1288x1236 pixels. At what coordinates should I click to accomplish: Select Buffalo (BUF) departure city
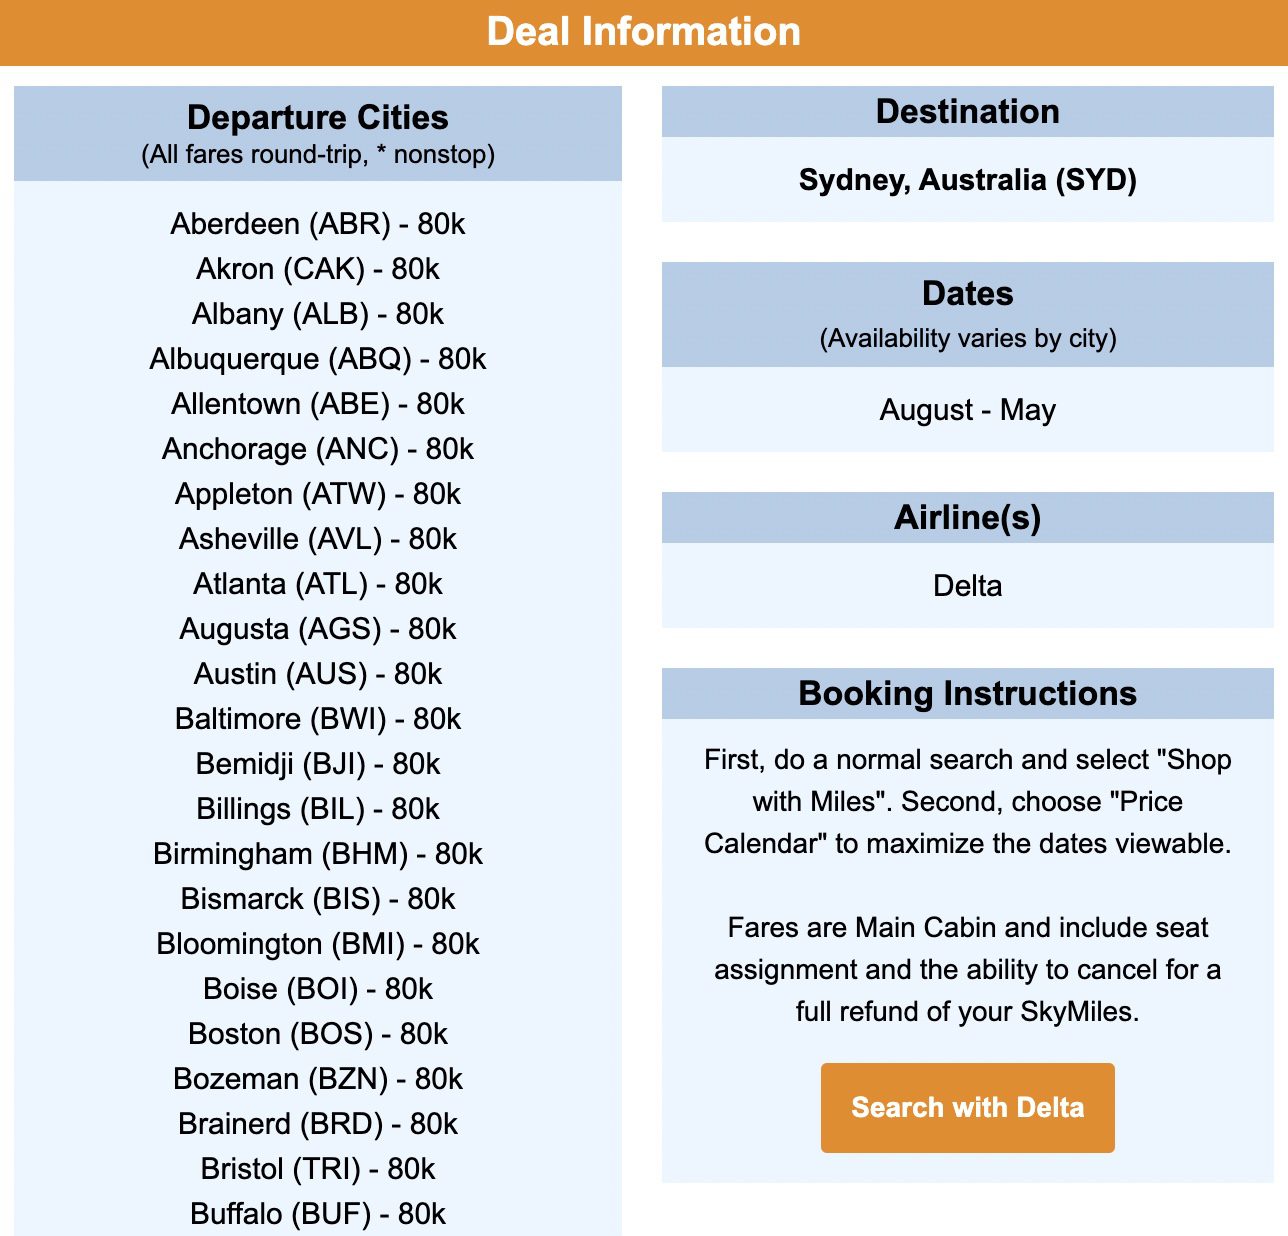[x=318, y=1214]
